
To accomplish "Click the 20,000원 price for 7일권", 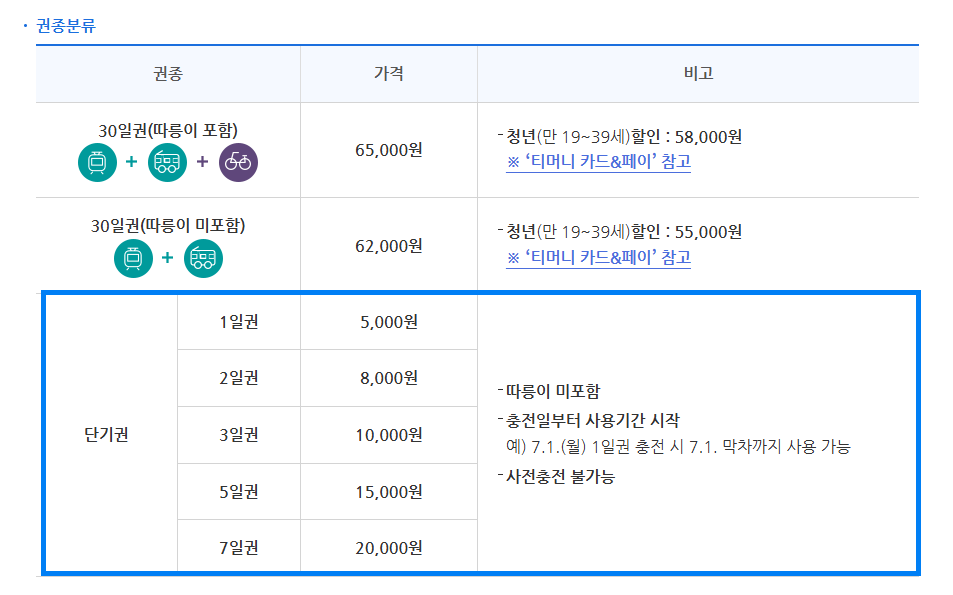I will point(388,548).
